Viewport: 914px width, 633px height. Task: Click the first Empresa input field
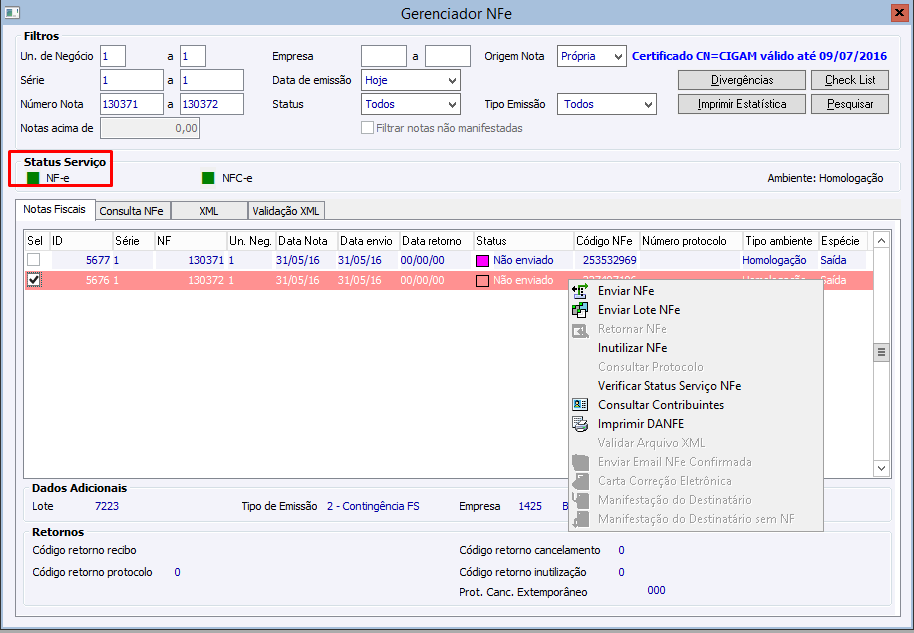tap(384, 57)
